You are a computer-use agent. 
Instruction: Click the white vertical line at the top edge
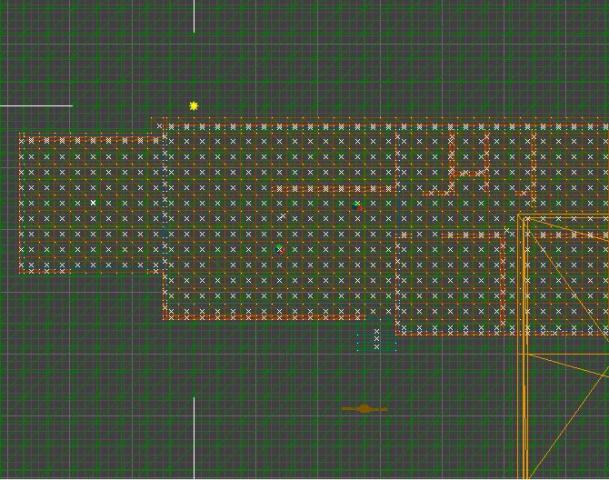coord(194,16)
